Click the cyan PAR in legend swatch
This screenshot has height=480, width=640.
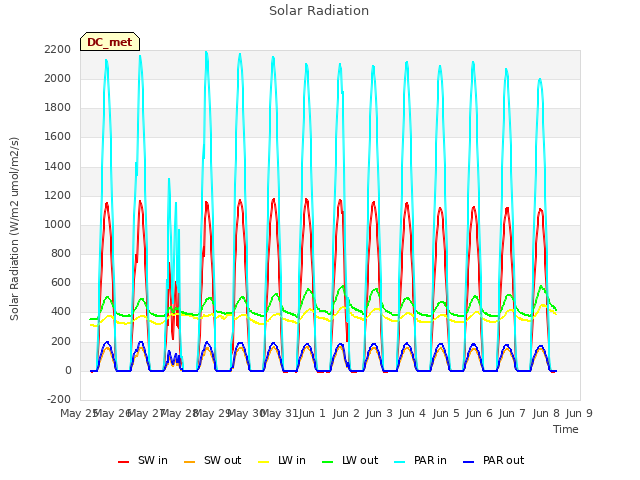400,461
